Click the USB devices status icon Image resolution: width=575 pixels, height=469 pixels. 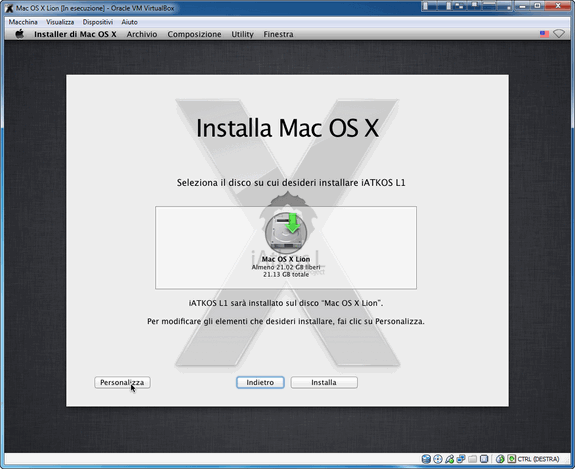[450, 459]
